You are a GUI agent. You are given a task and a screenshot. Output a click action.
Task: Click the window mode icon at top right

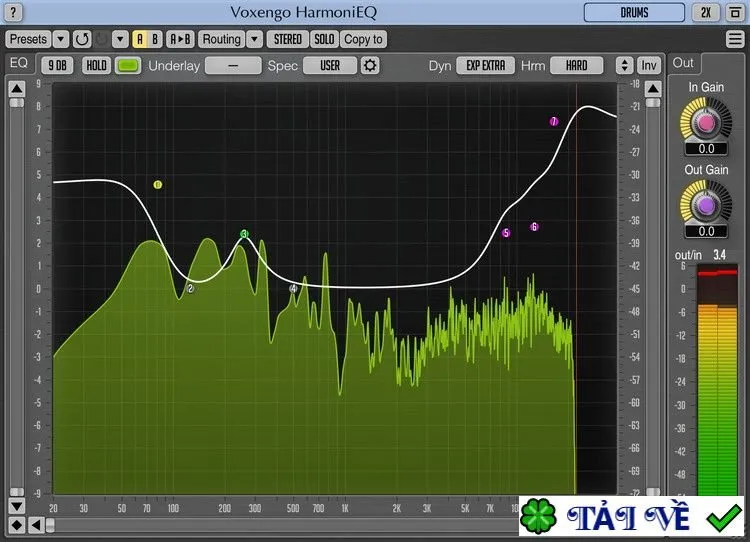pyautogui.click(x=735, y=12)
